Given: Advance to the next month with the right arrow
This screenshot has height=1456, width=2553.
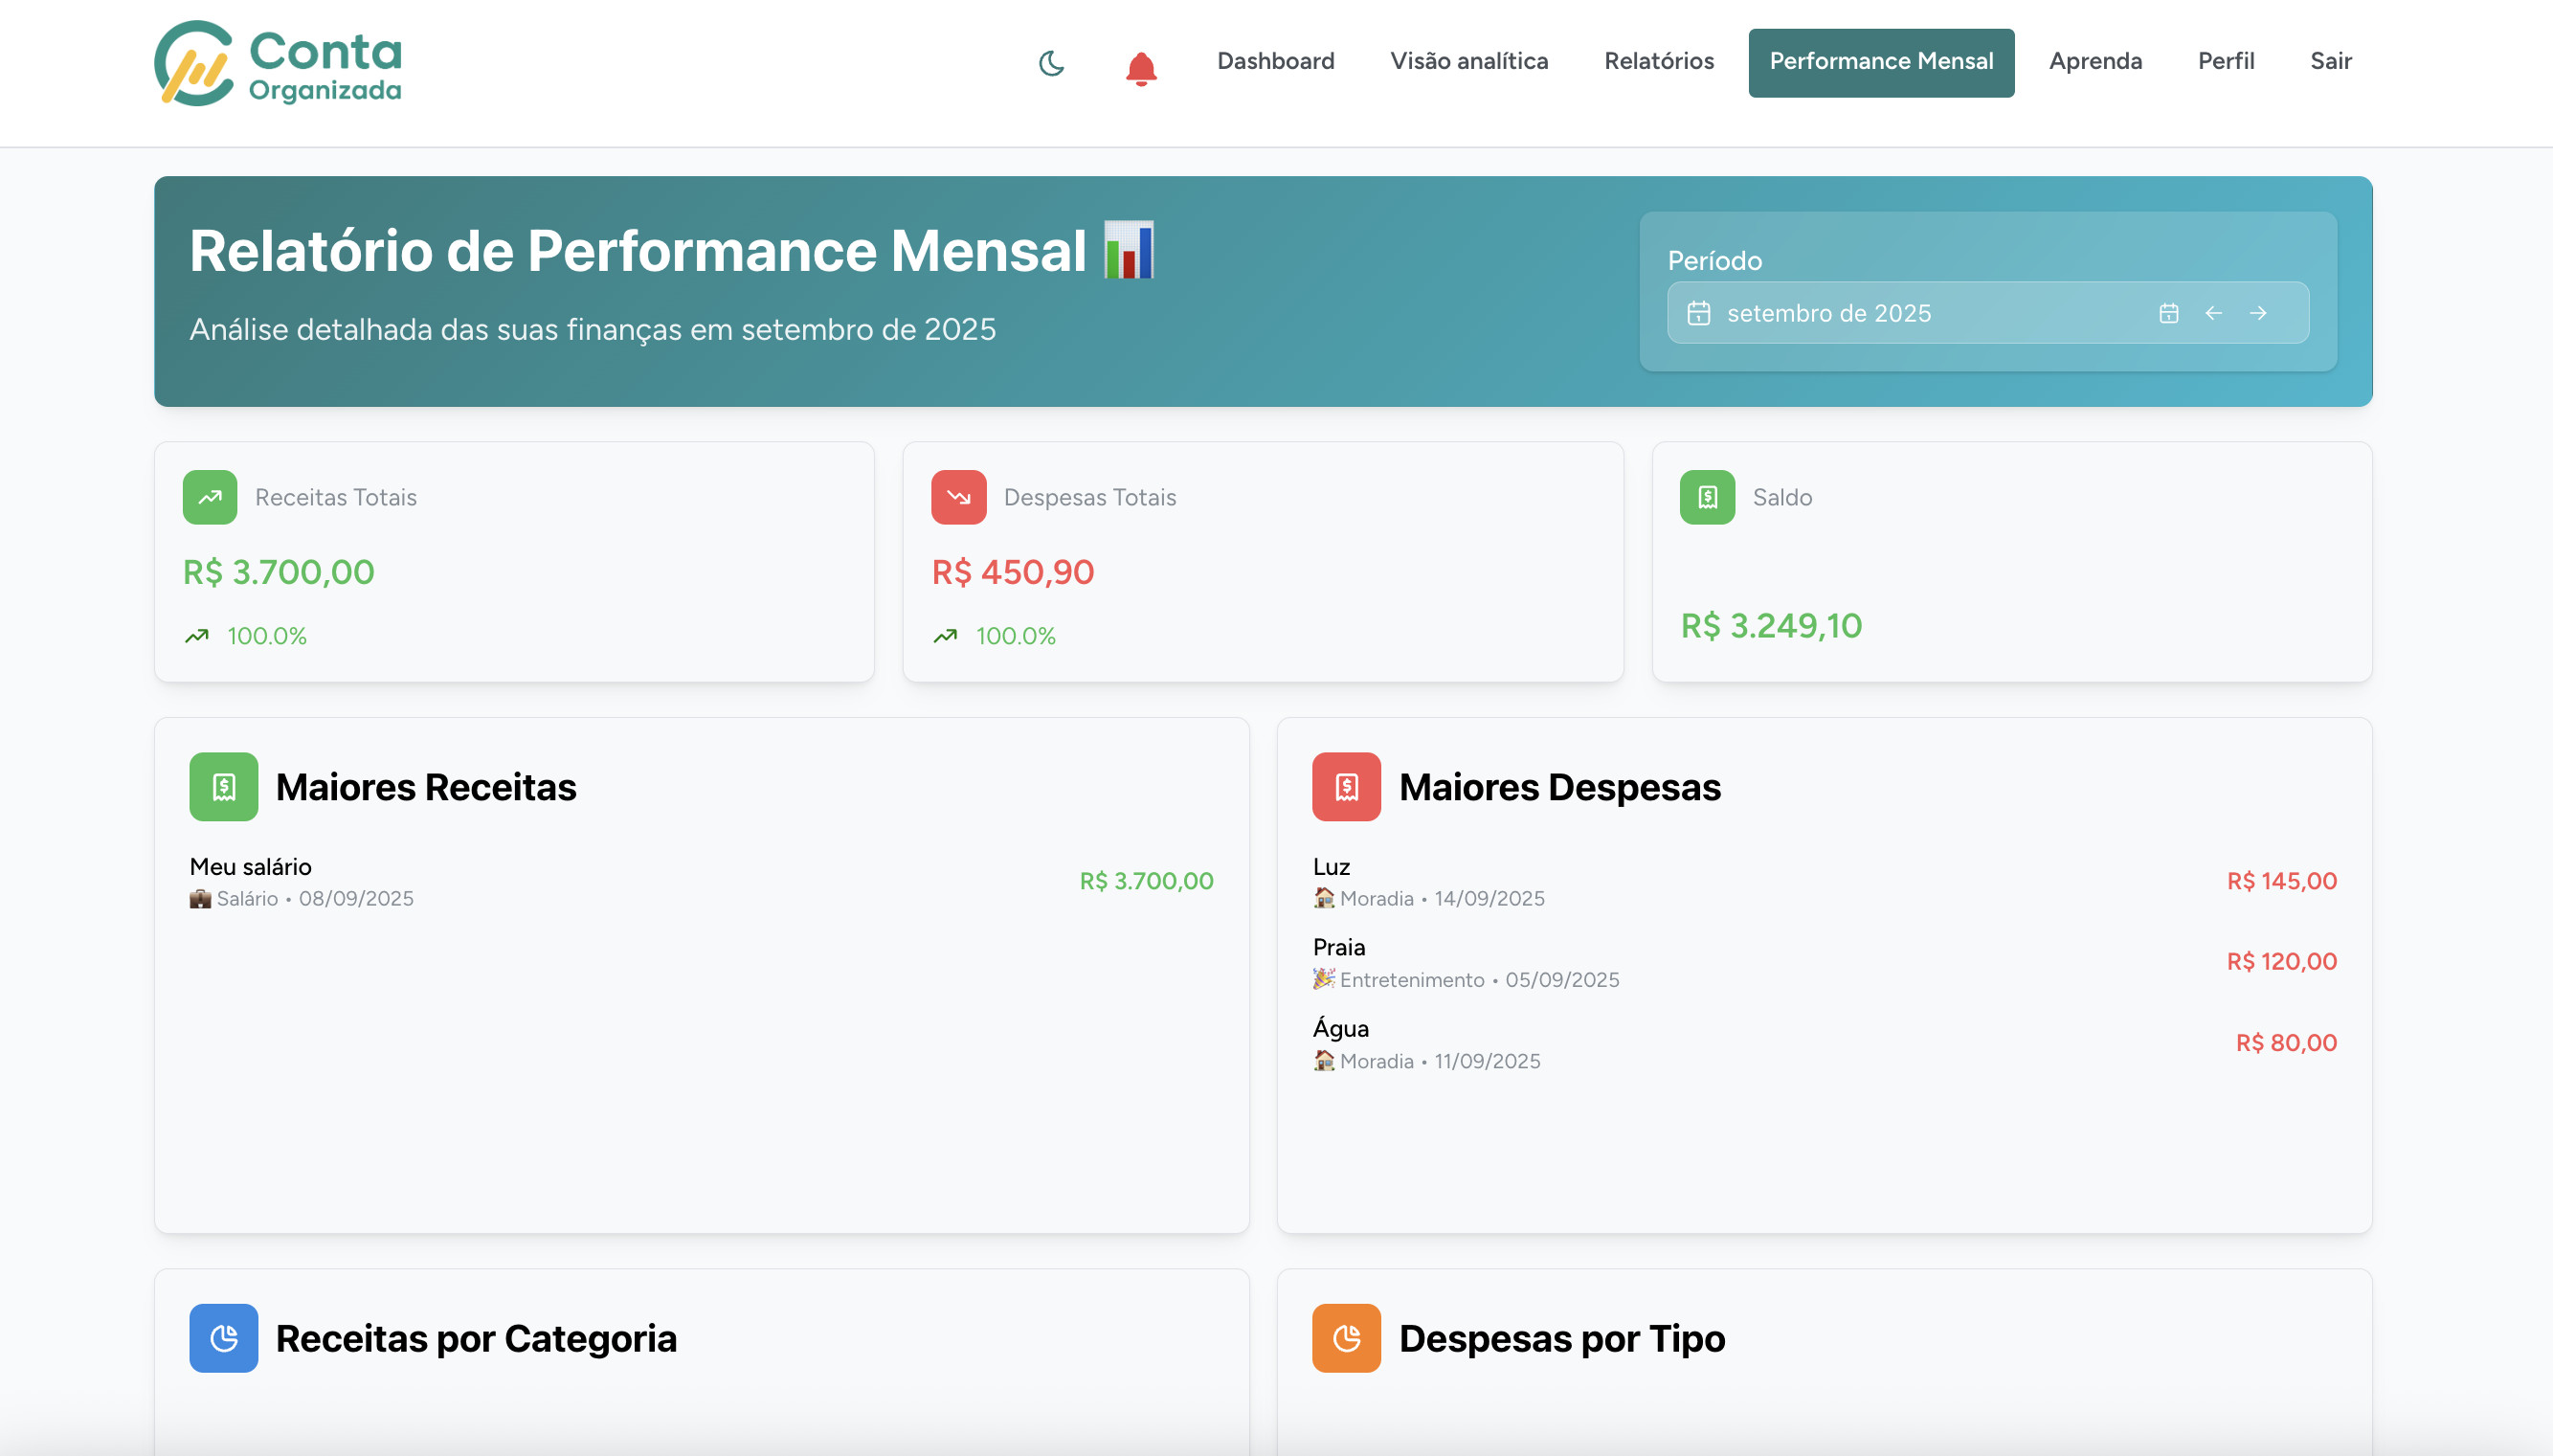Looking at the screenshot, I should tap(2259, 312).
